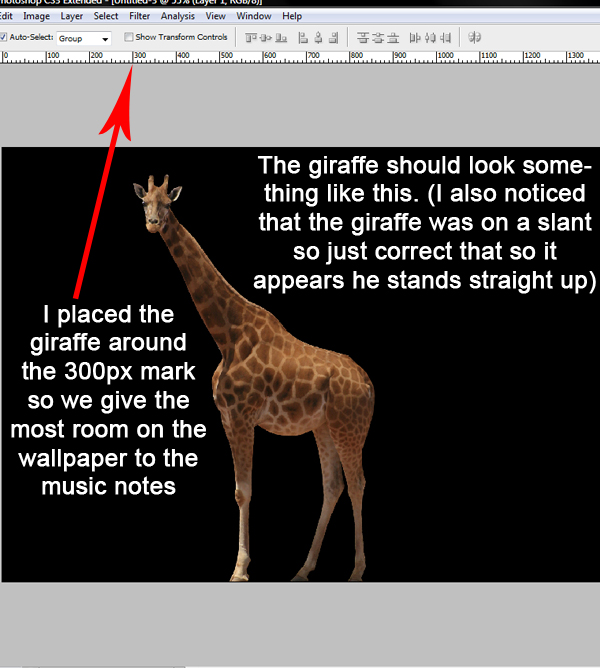Open the Layer menu
This screenshot has width=600, height=668.
(x=72, y=16)
